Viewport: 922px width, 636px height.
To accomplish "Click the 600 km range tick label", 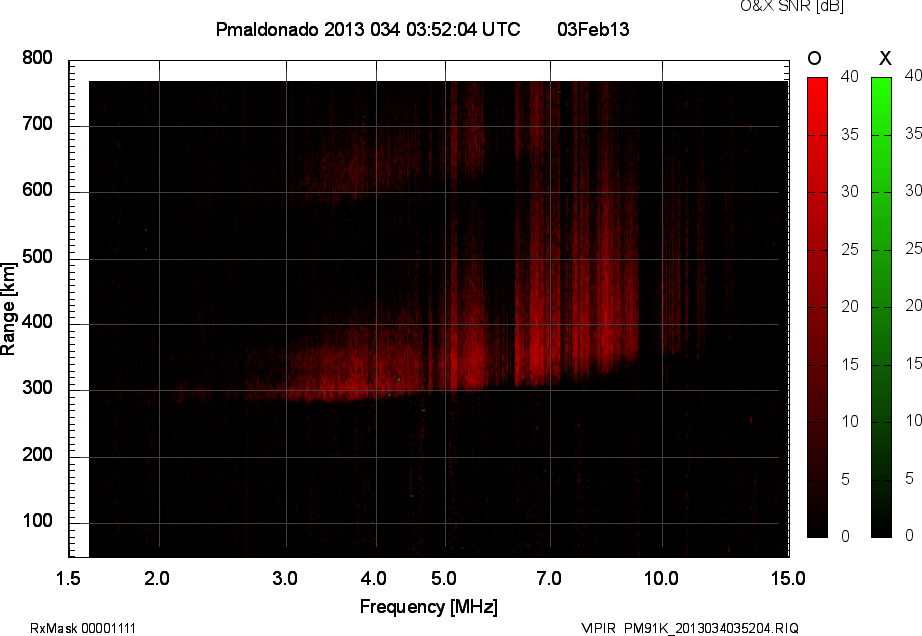I will tap(38, 190).
